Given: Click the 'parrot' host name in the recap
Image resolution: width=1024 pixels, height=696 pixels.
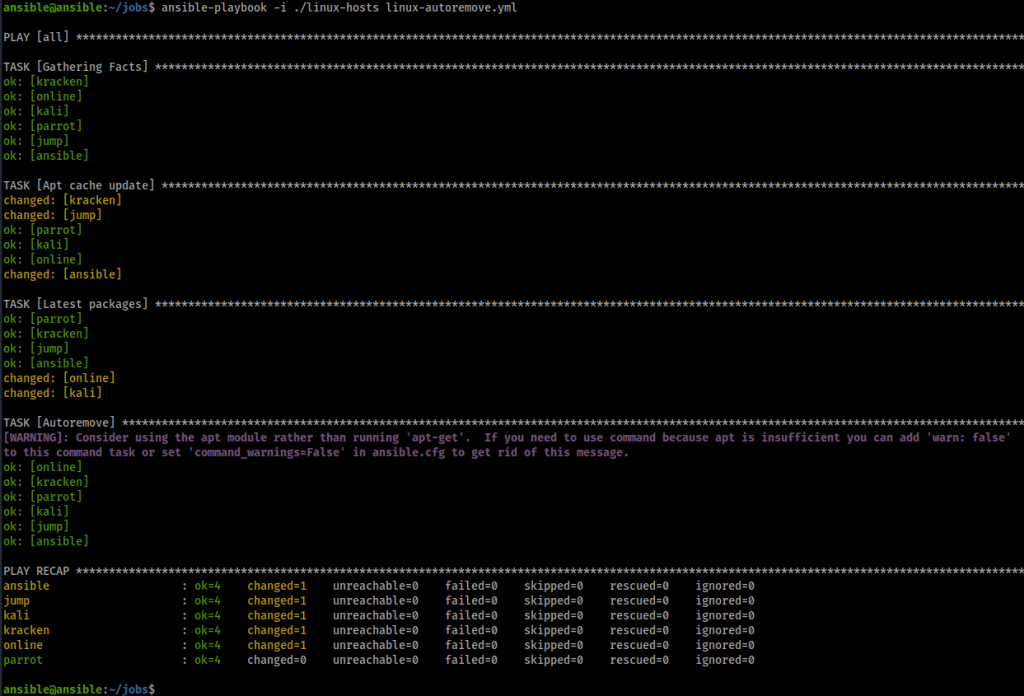Looking at the screenshot, I should 22,660.
